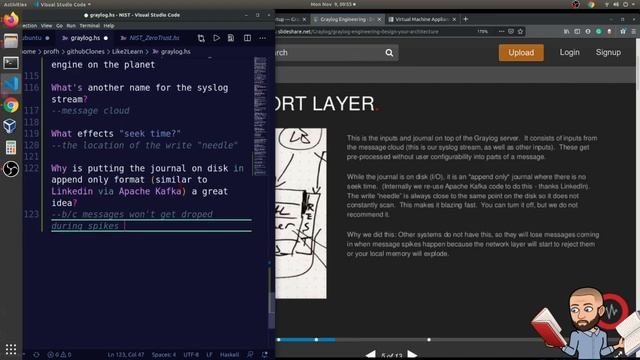Launch Terminal from the dock
This screenshot has height=360, width=640.
pyautogui.click(x=11, y=63)
